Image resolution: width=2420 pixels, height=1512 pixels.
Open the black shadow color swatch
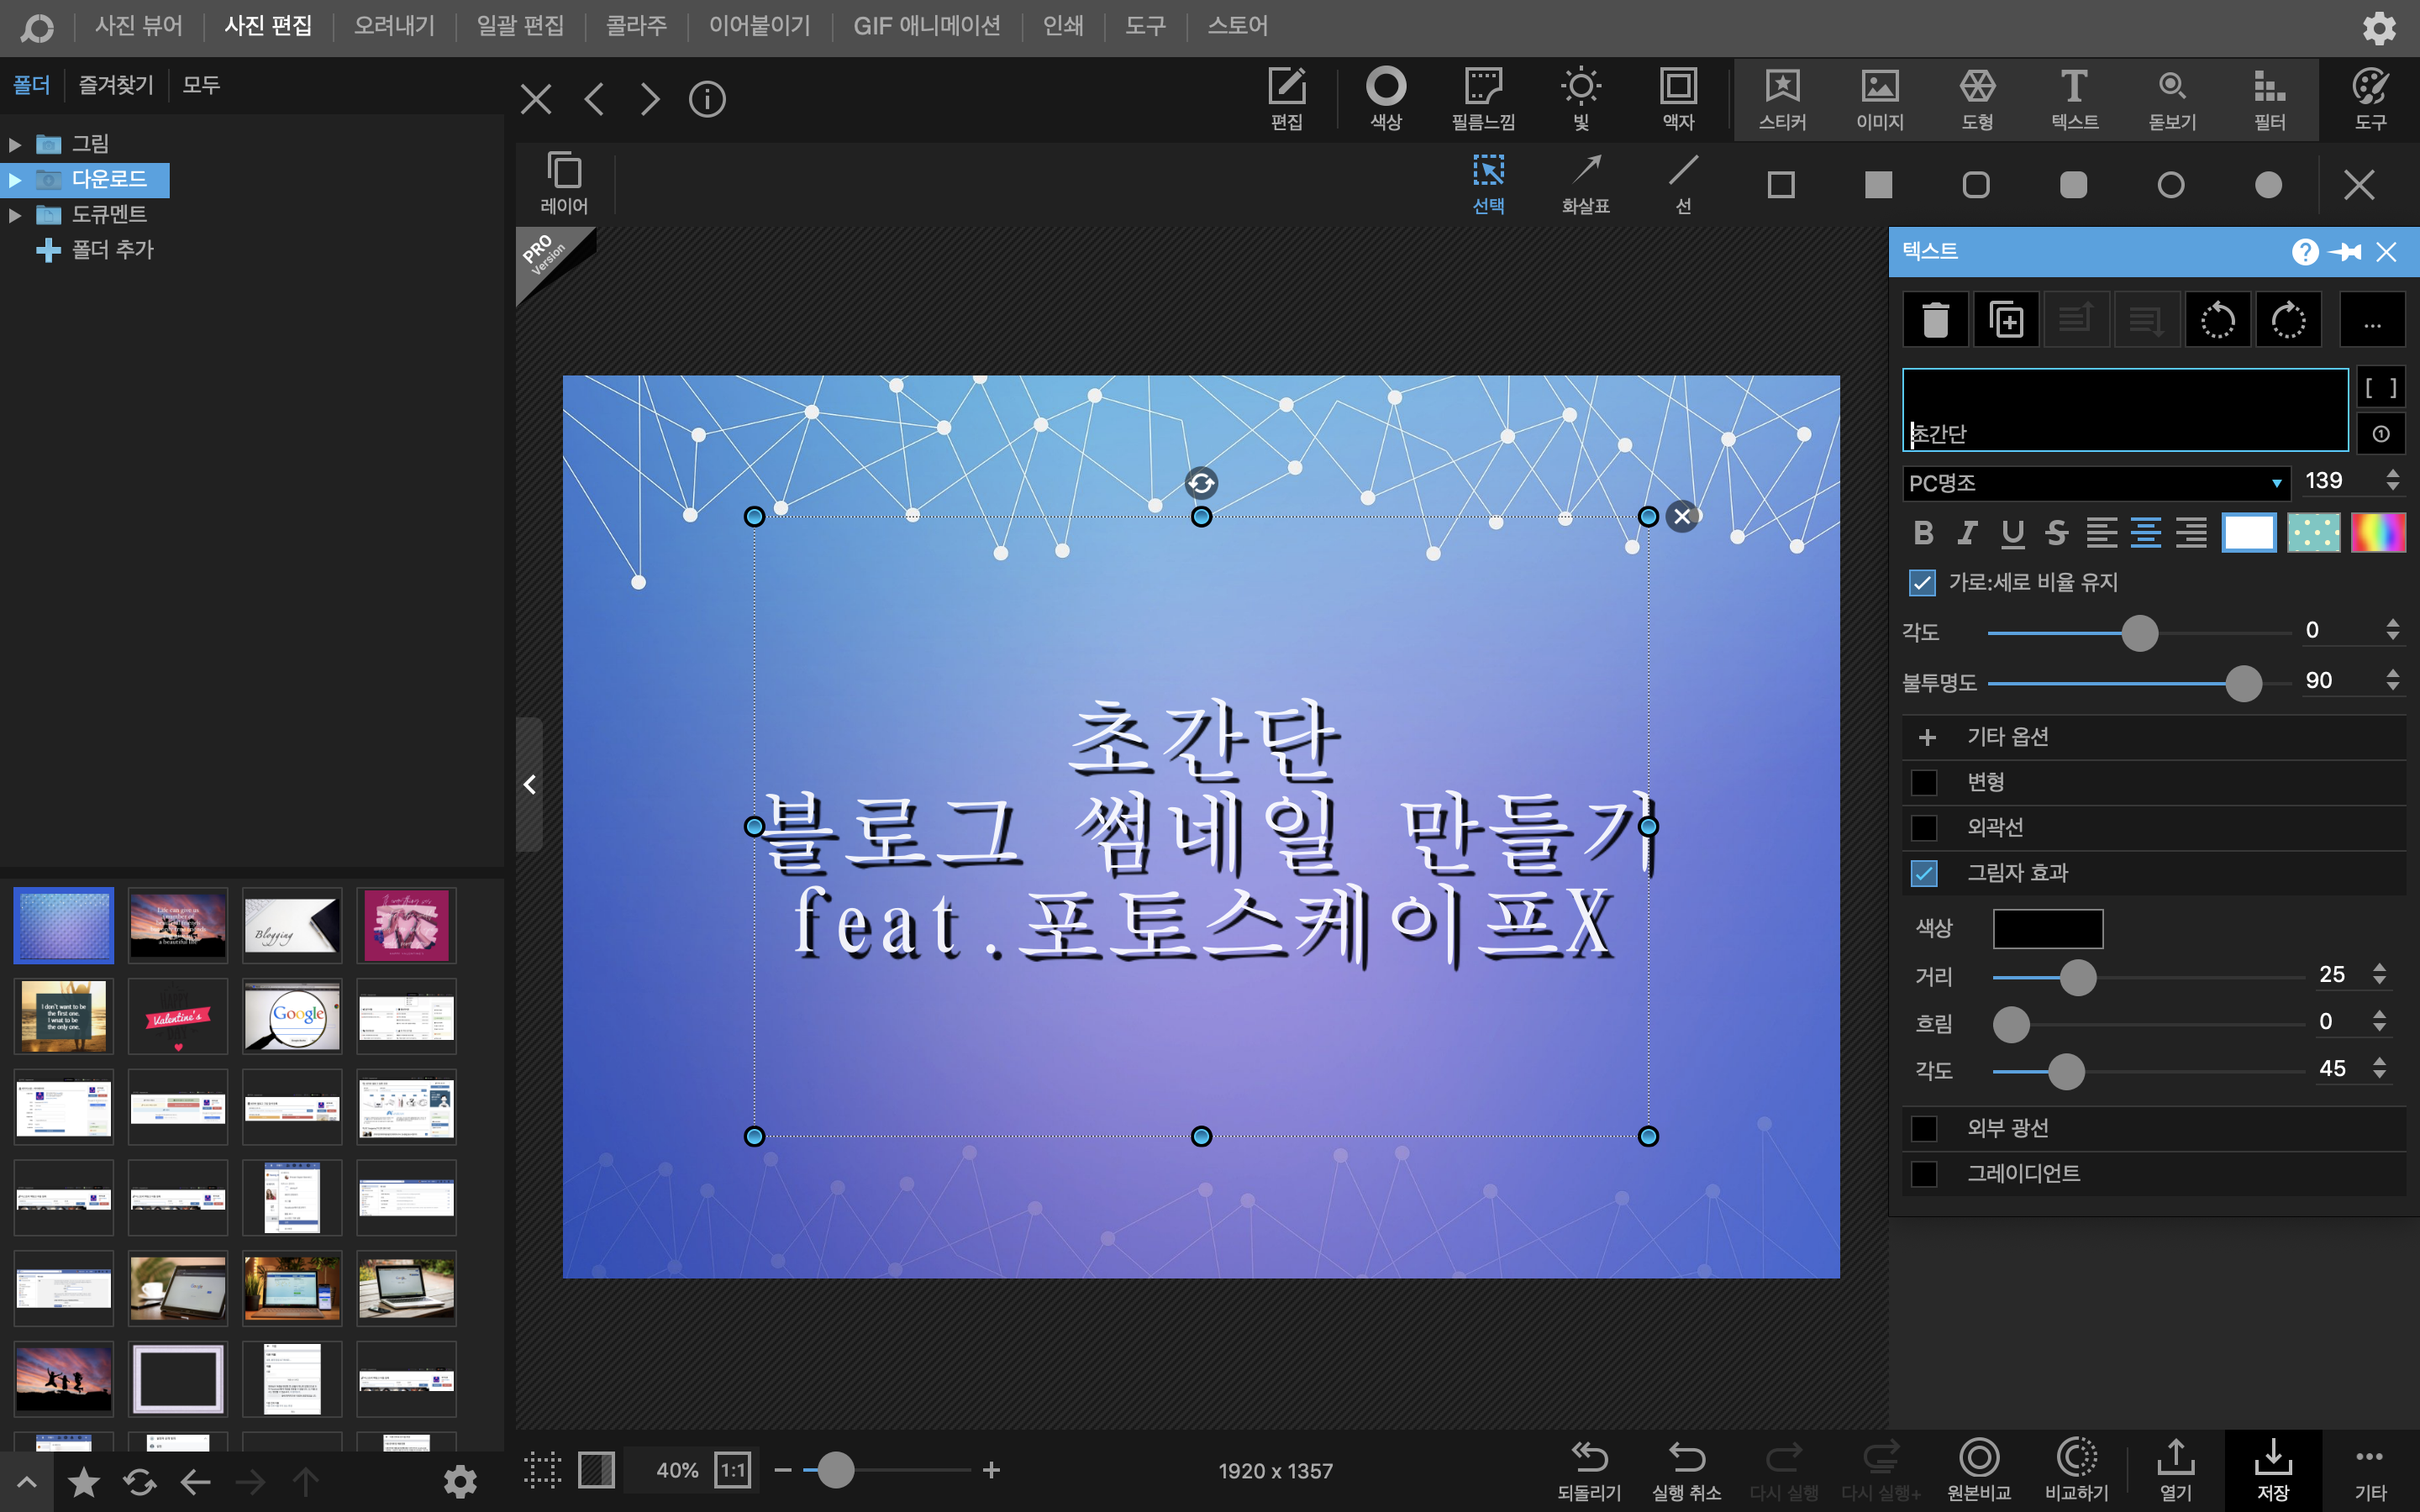[x=2047, y=928]
